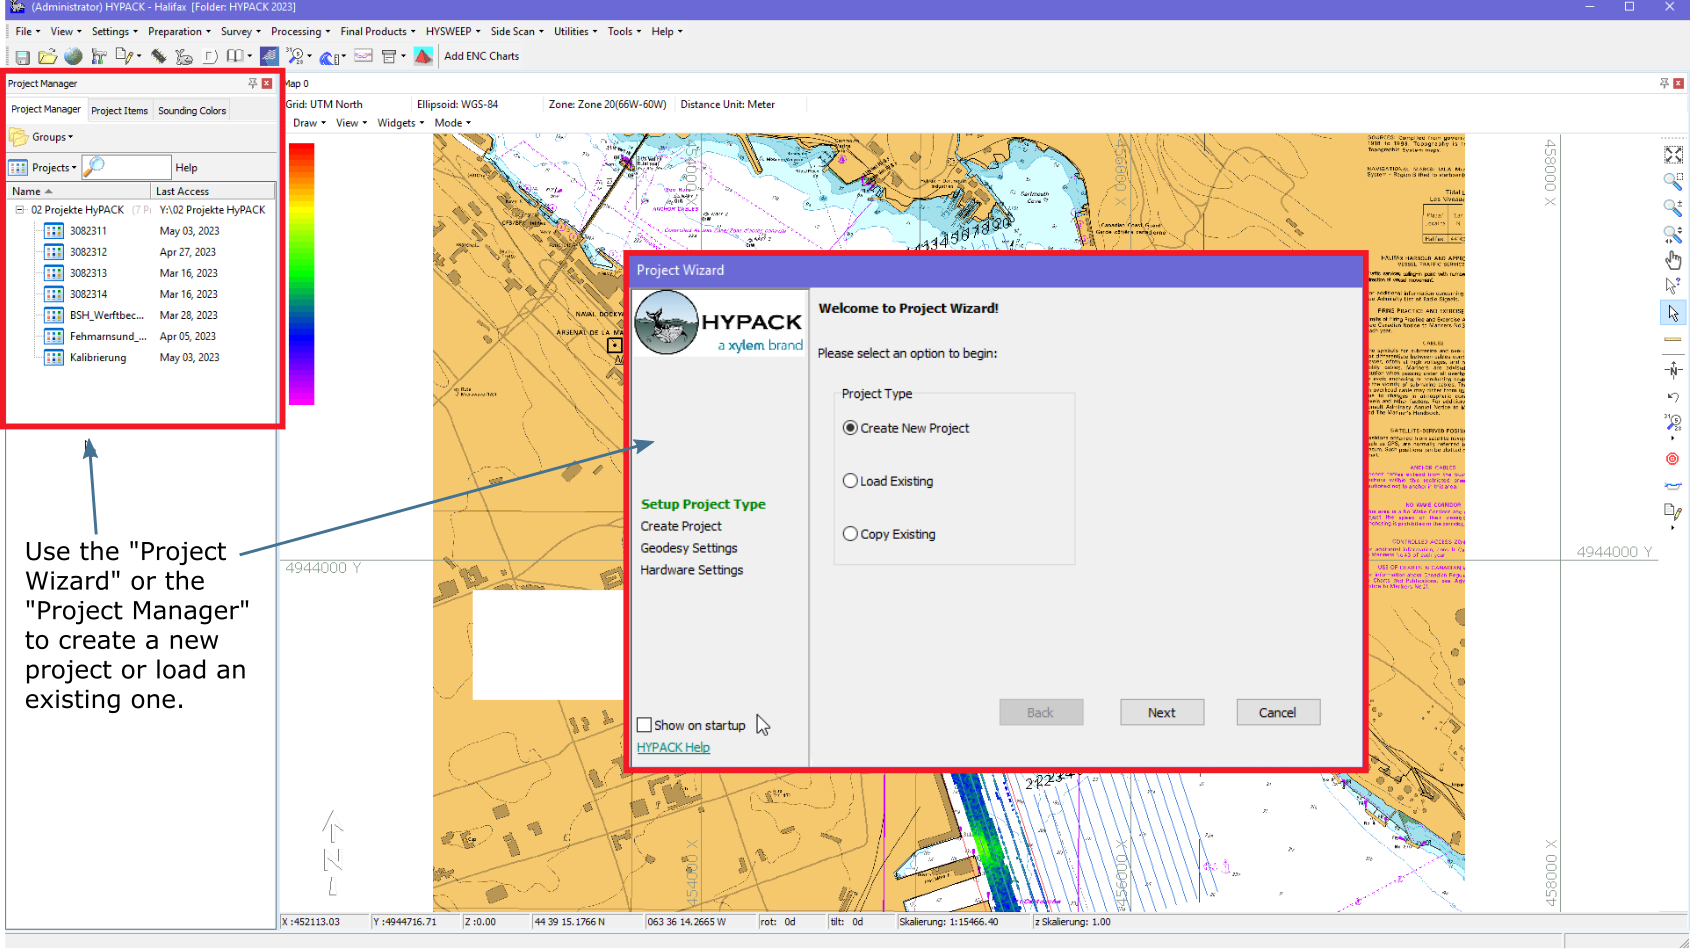This screenshot has width=1690, height=949.
Task: Click Cancel in the Project Wizard
Action: (1277, 712)
